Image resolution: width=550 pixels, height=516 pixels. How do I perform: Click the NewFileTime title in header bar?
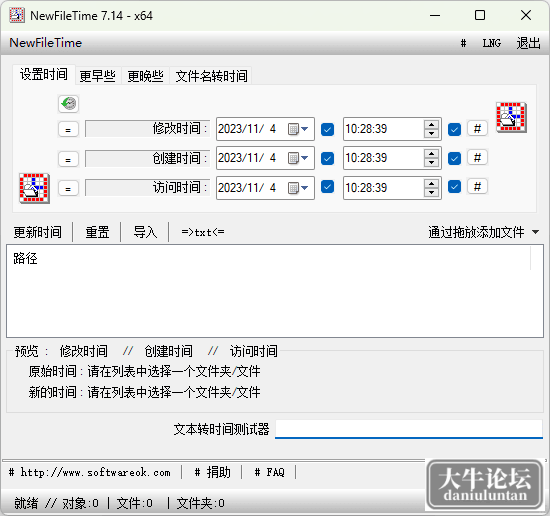[x=46, y=43]
